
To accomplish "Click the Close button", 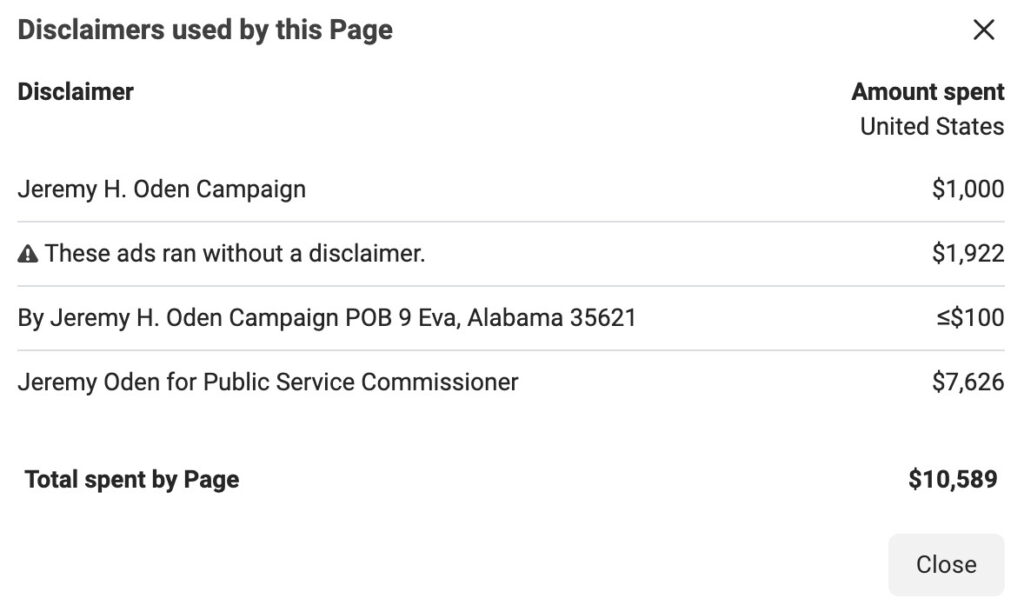I will pos(946,564).
